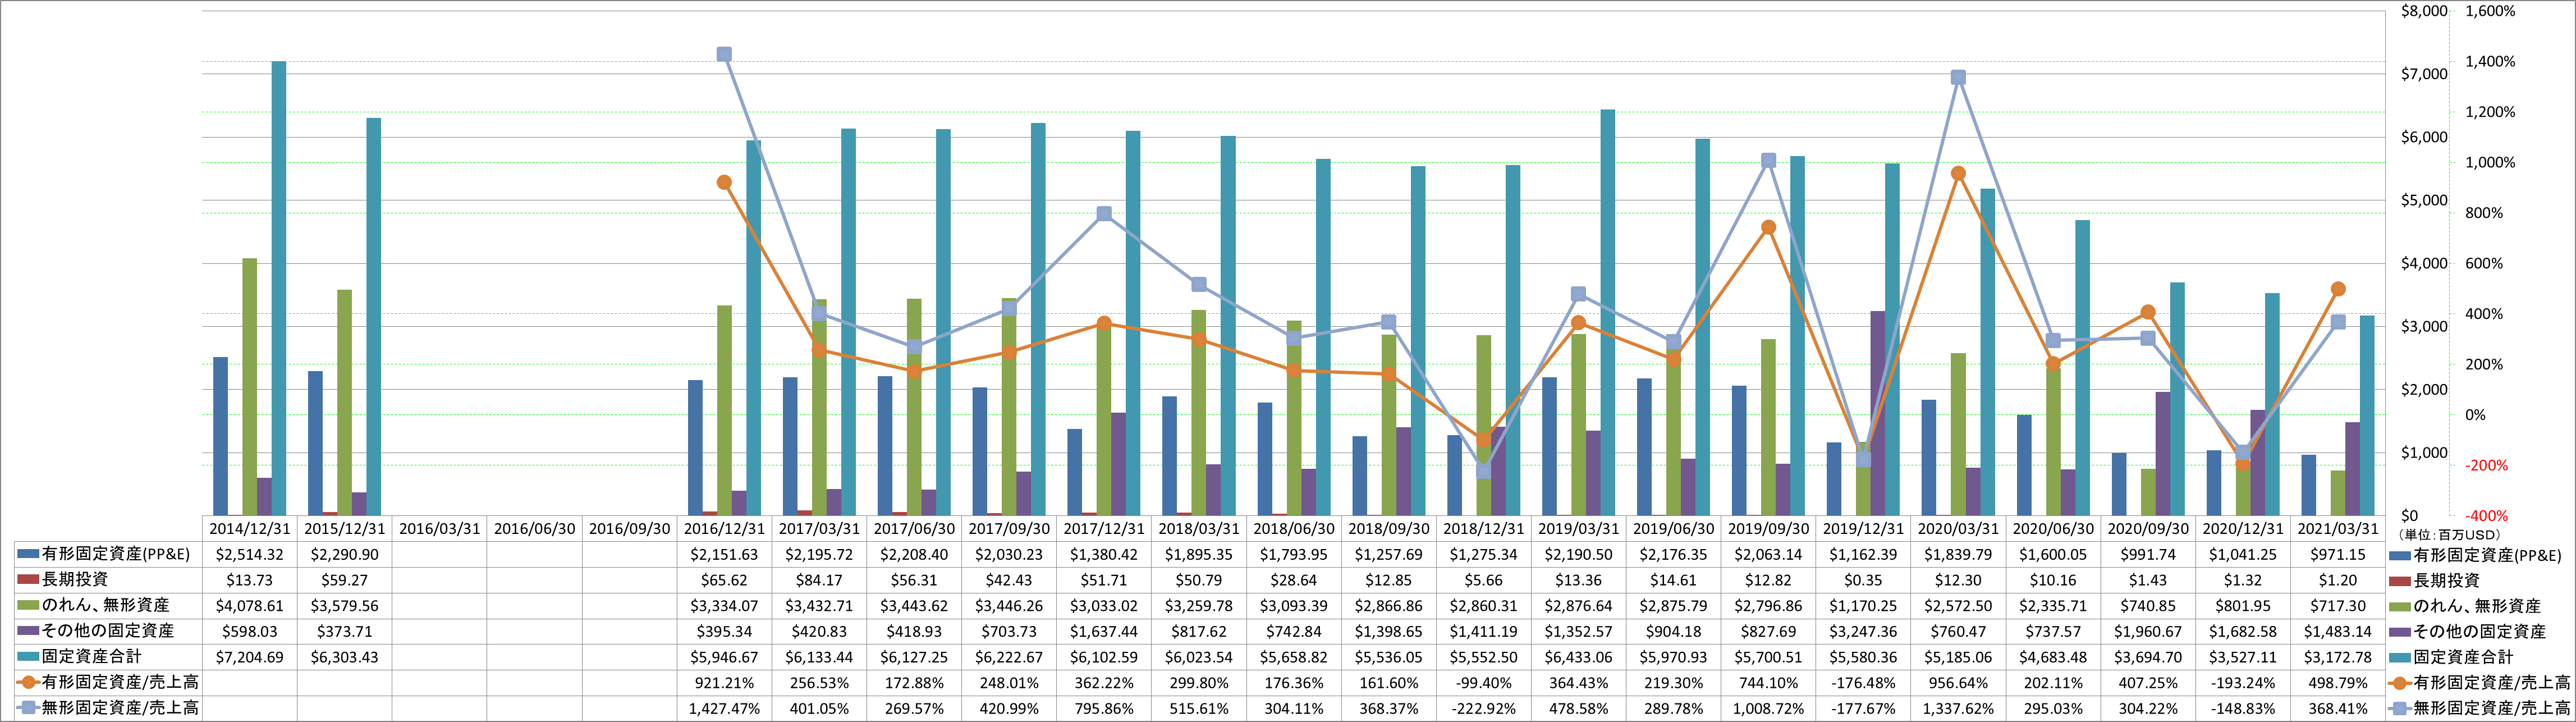Click the PP&E value $2,514.32

coord(249,554)
